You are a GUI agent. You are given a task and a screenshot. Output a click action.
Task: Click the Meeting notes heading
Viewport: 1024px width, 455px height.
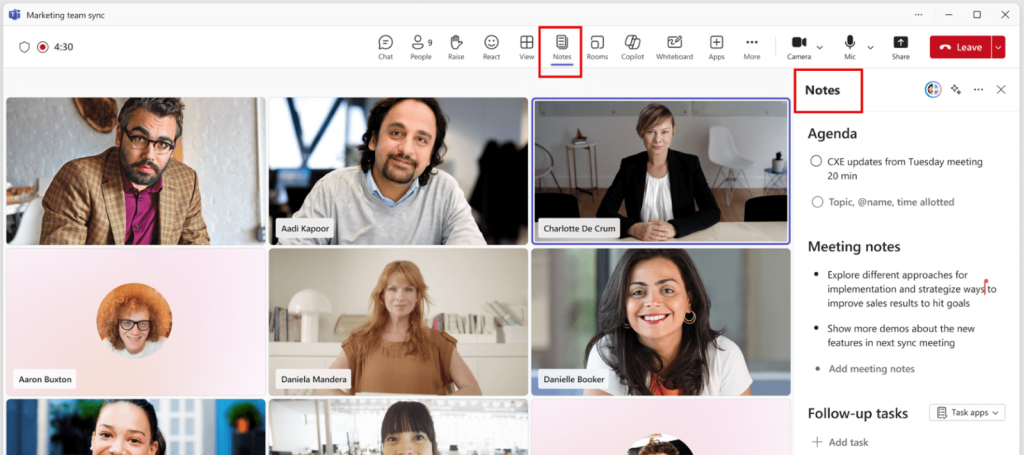coord(854,247)
